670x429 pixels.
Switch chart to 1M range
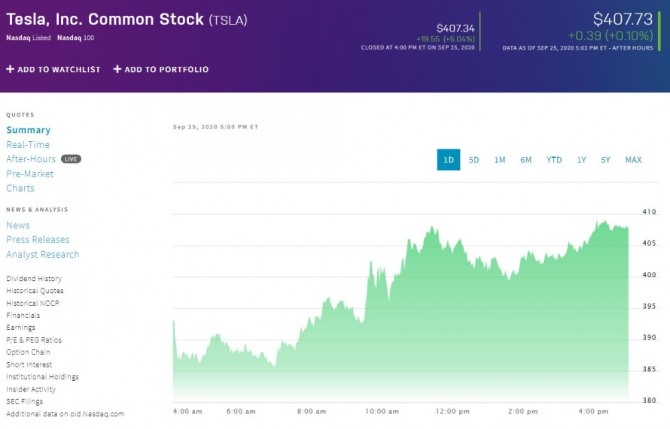[500, 160]
